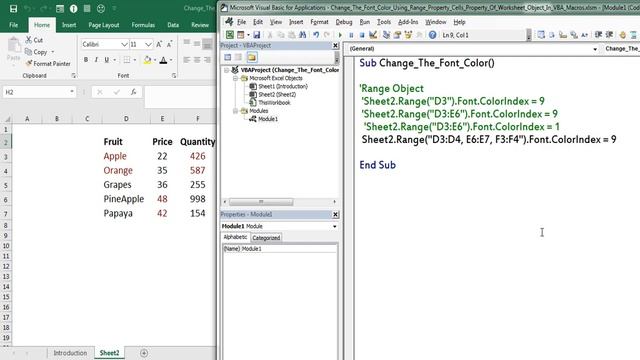
Task: Click the Fill Color bucket swatch
Action: point(147,60)
